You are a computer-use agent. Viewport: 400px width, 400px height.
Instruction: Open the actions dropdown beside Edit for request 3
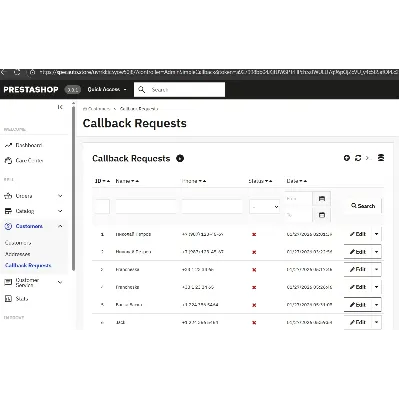click(x=376, y=269)
